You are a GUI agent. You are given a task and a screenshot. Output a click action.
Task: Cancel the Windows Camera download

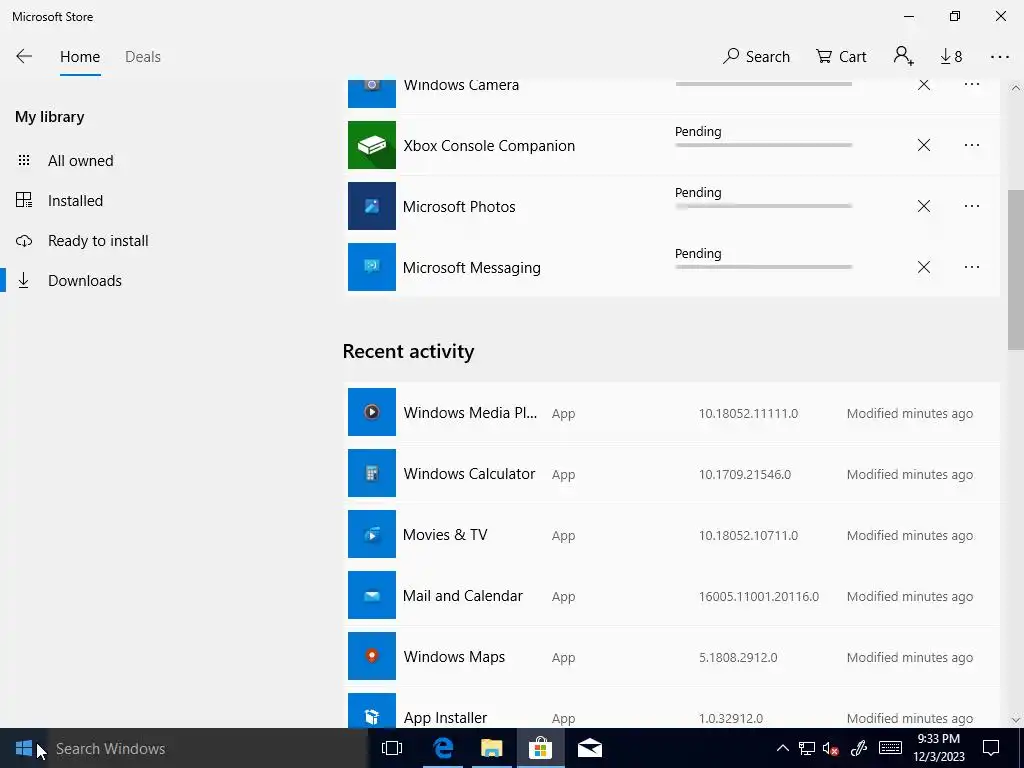tap(923, 84)
